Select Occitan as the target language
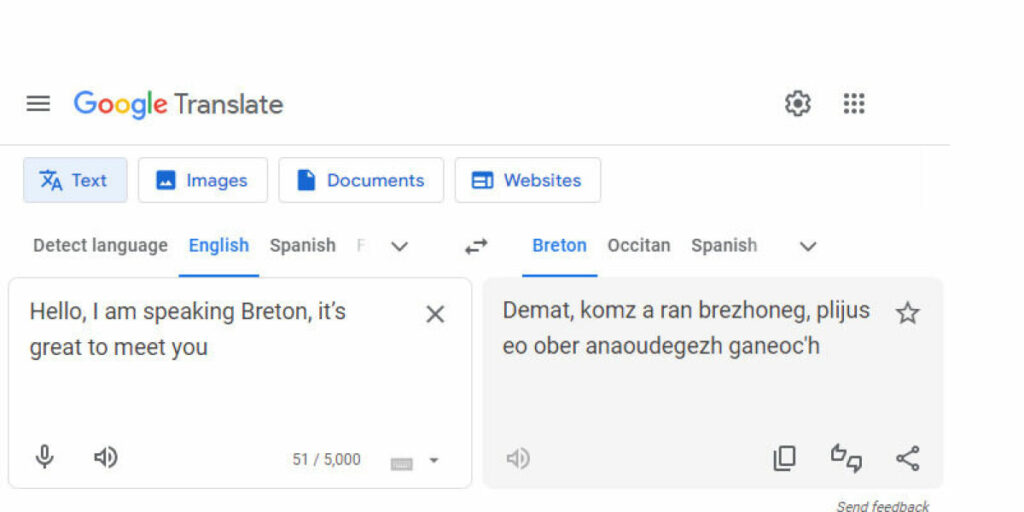 [639, 246]
